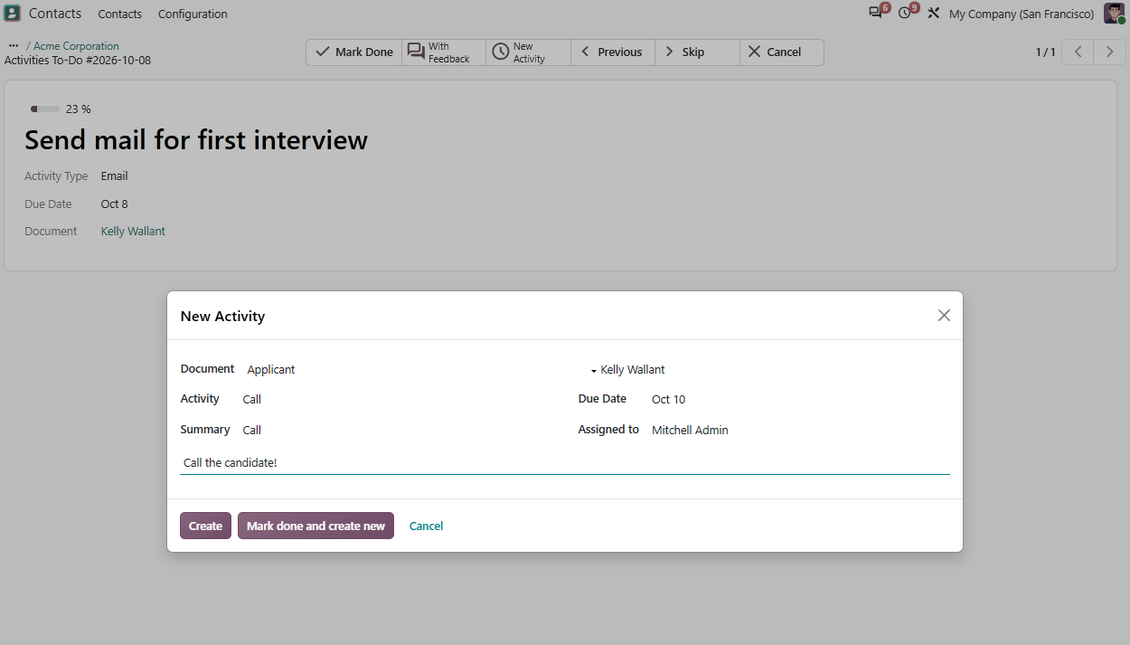The width and height of the screenshot is (1130, 645).
Task: Click the Previous button
Action: tap(613, 52)
